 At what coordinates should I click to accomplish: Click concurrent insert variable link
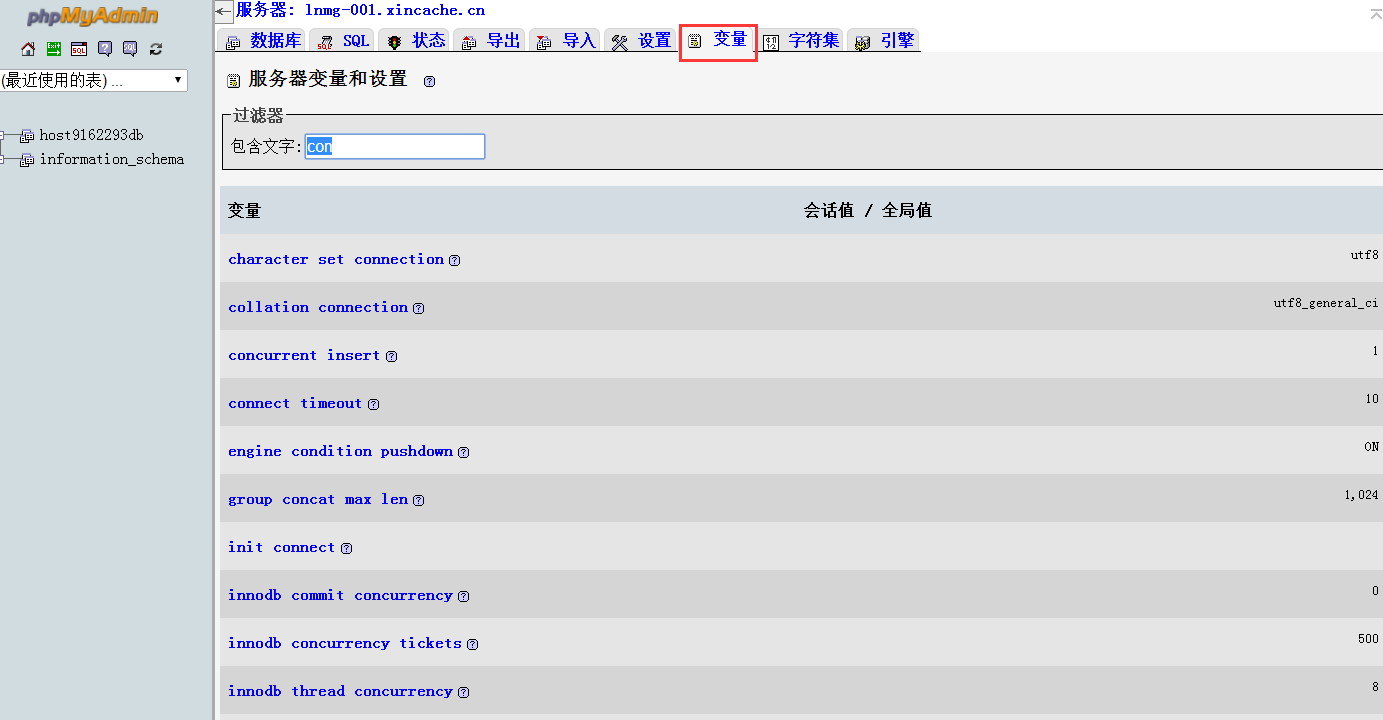click(x=304, y=355)
